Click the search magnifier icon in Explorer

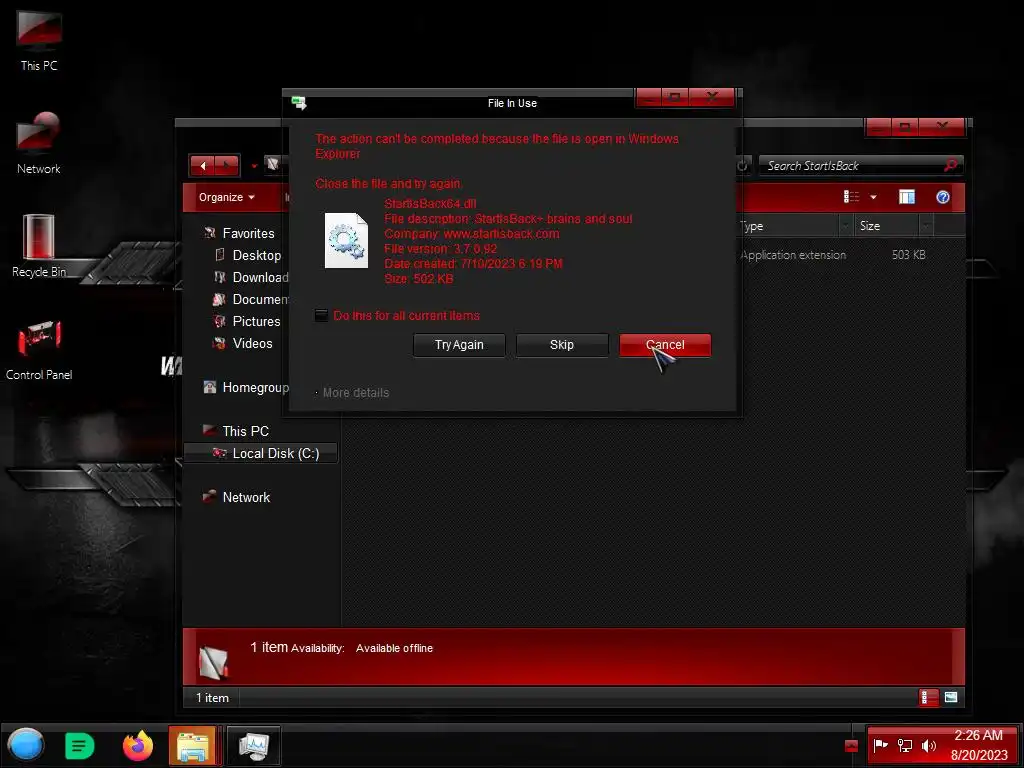951,166
